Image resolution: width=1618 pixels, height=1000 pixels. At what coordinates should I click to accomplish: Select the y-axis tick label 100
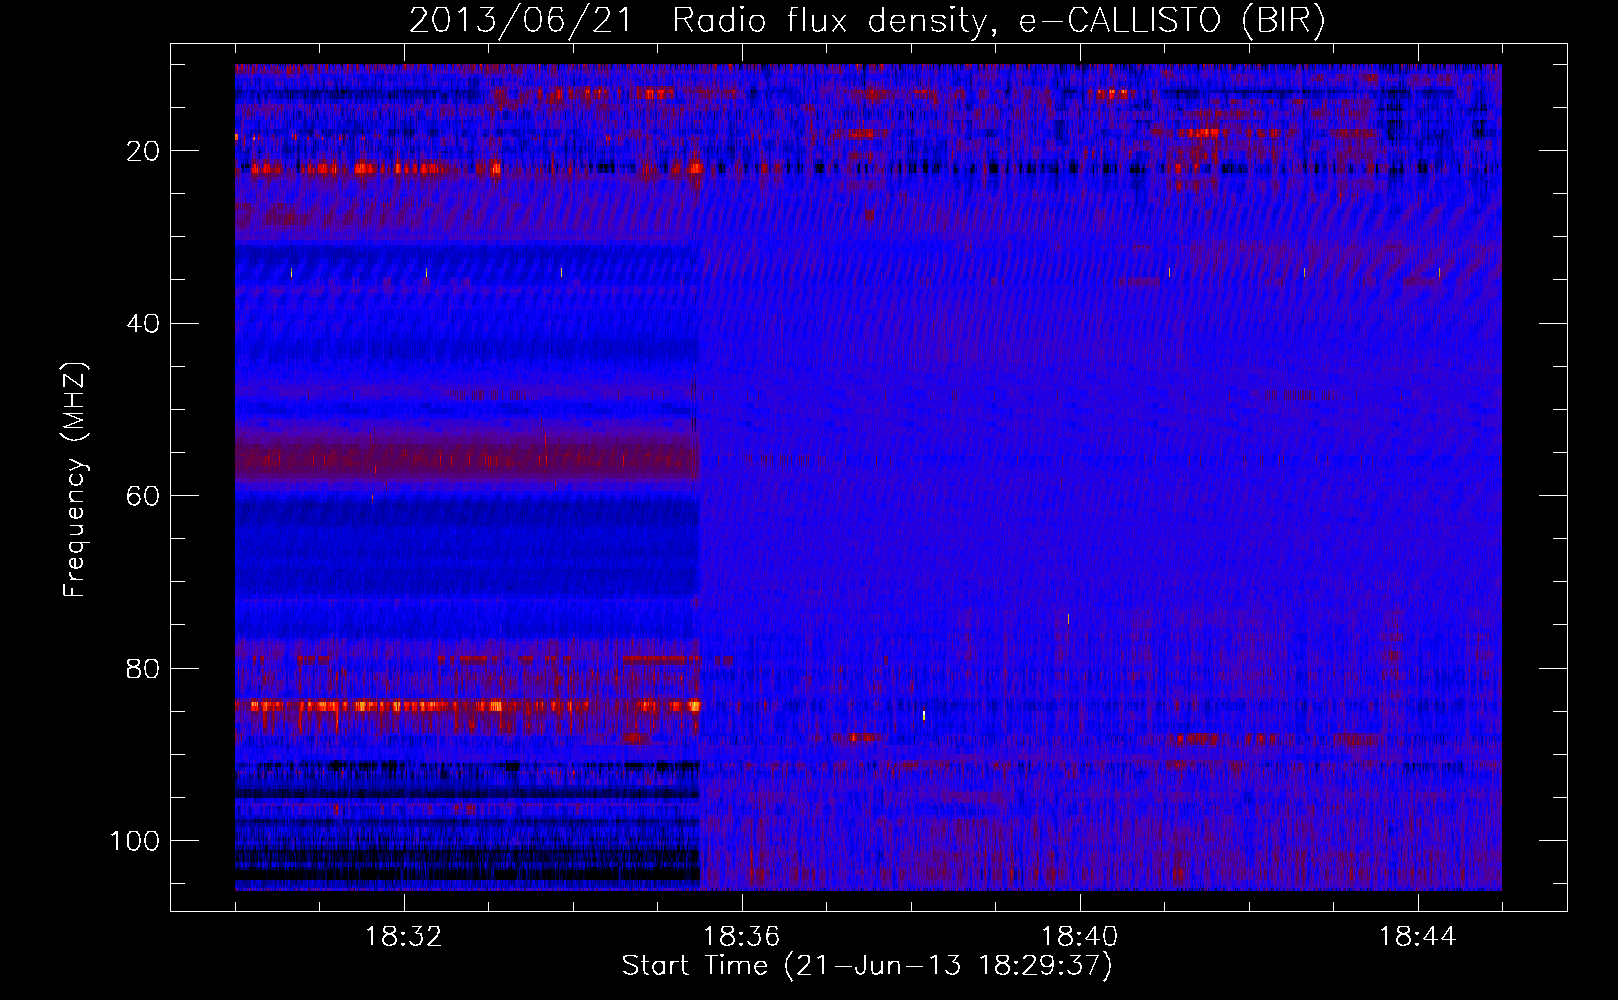click(135, 841)
